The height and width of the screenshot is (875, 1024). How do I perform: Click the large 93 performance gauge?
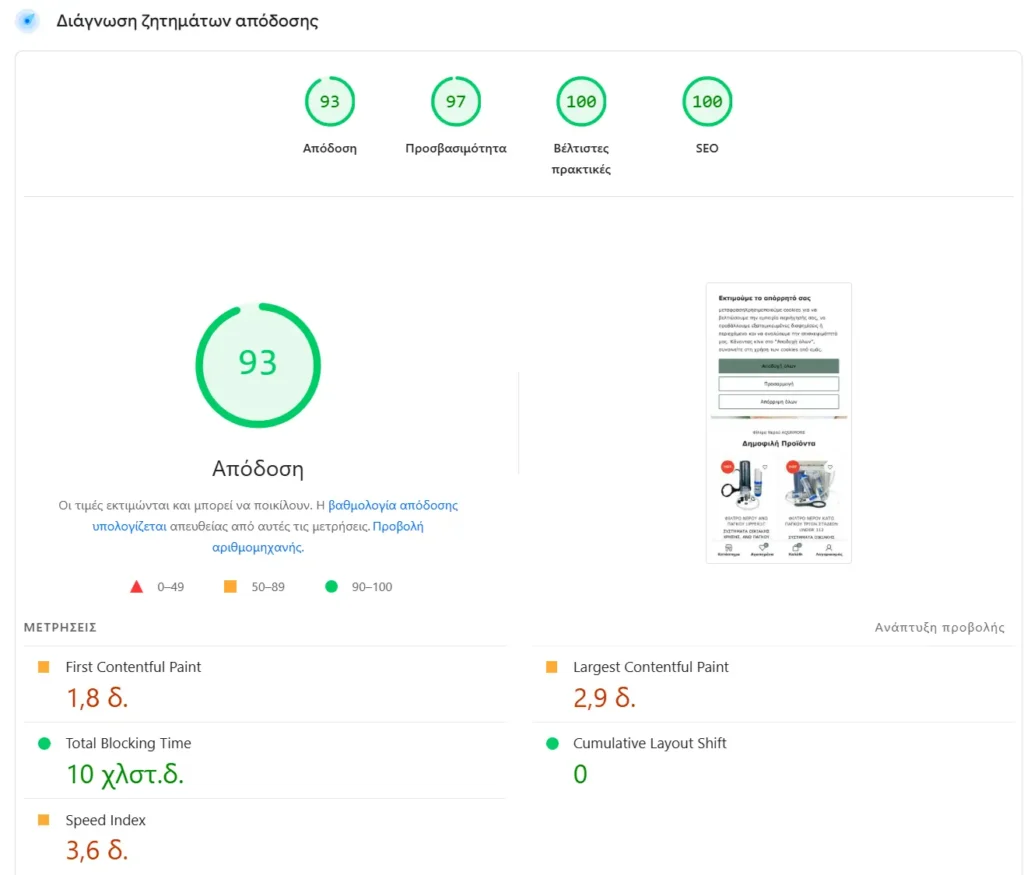point(258,364)
